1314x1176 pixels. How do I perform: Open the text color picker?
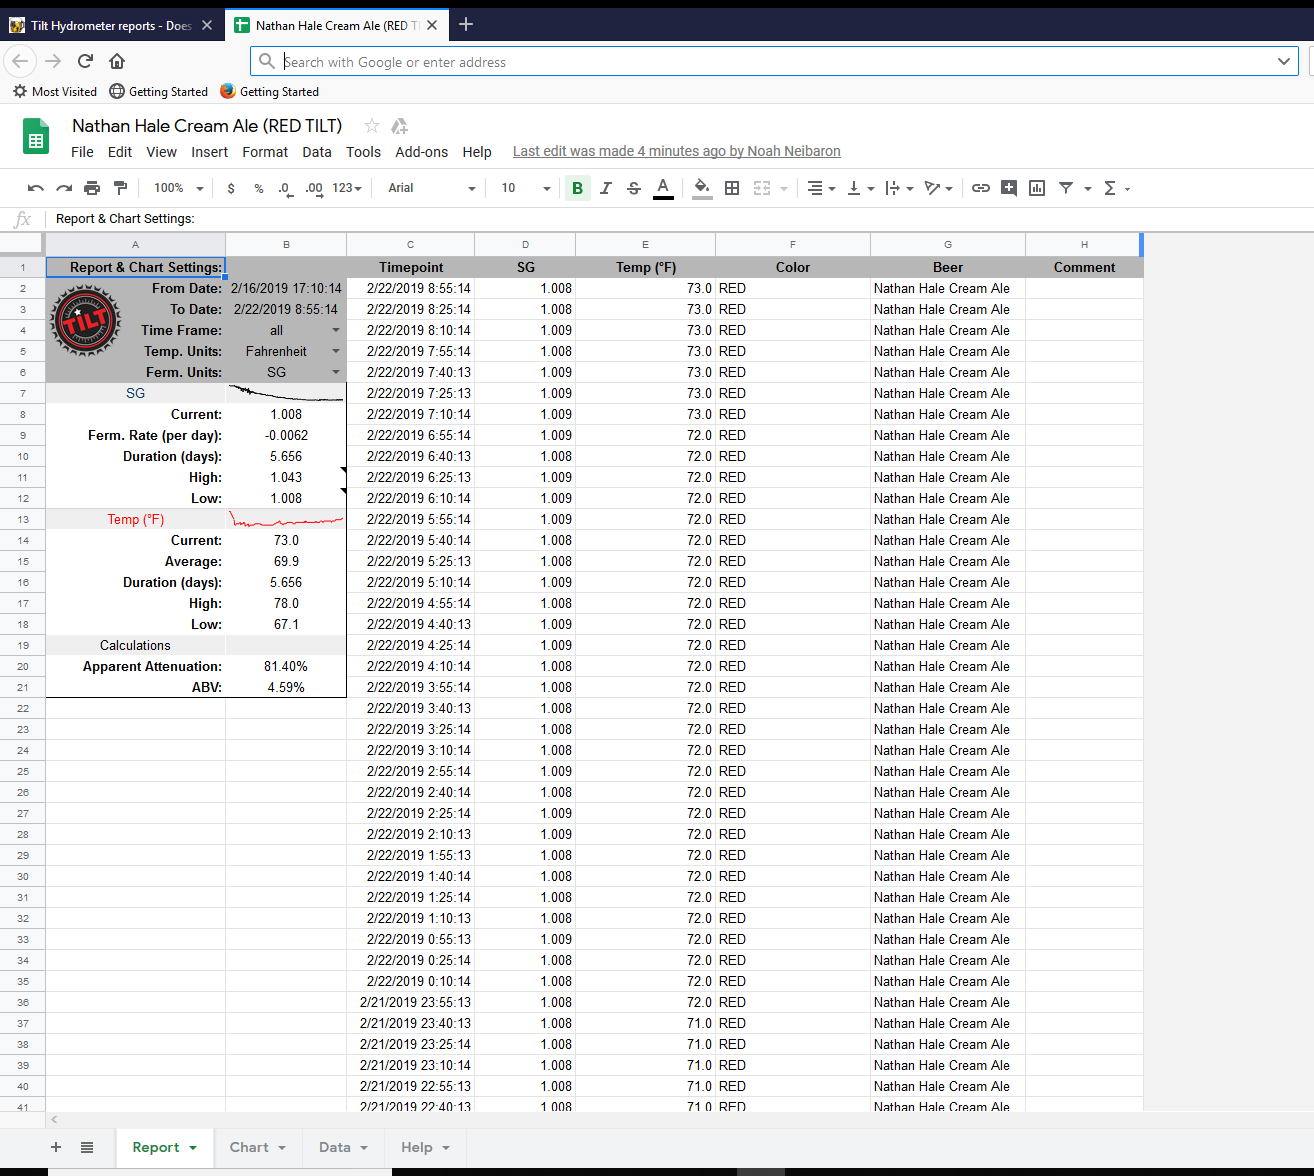point(663,188)
